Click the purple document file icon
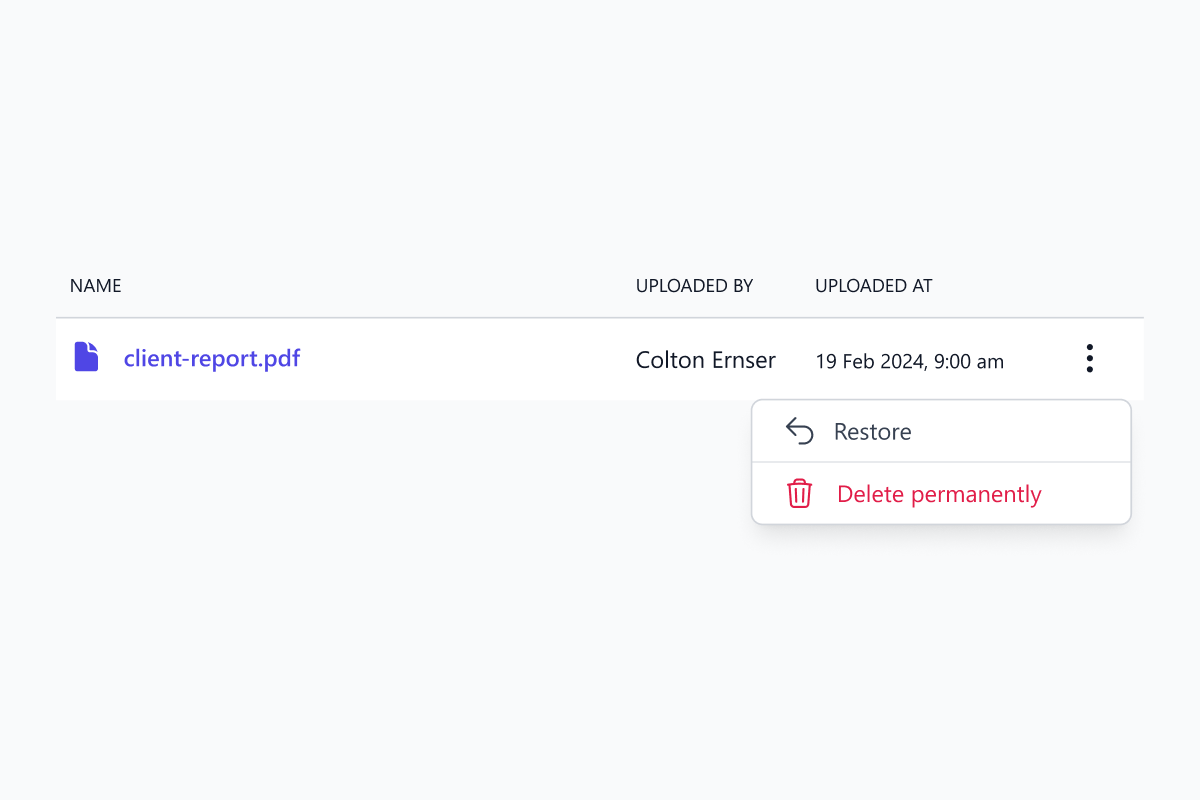 tap(87, 357)
